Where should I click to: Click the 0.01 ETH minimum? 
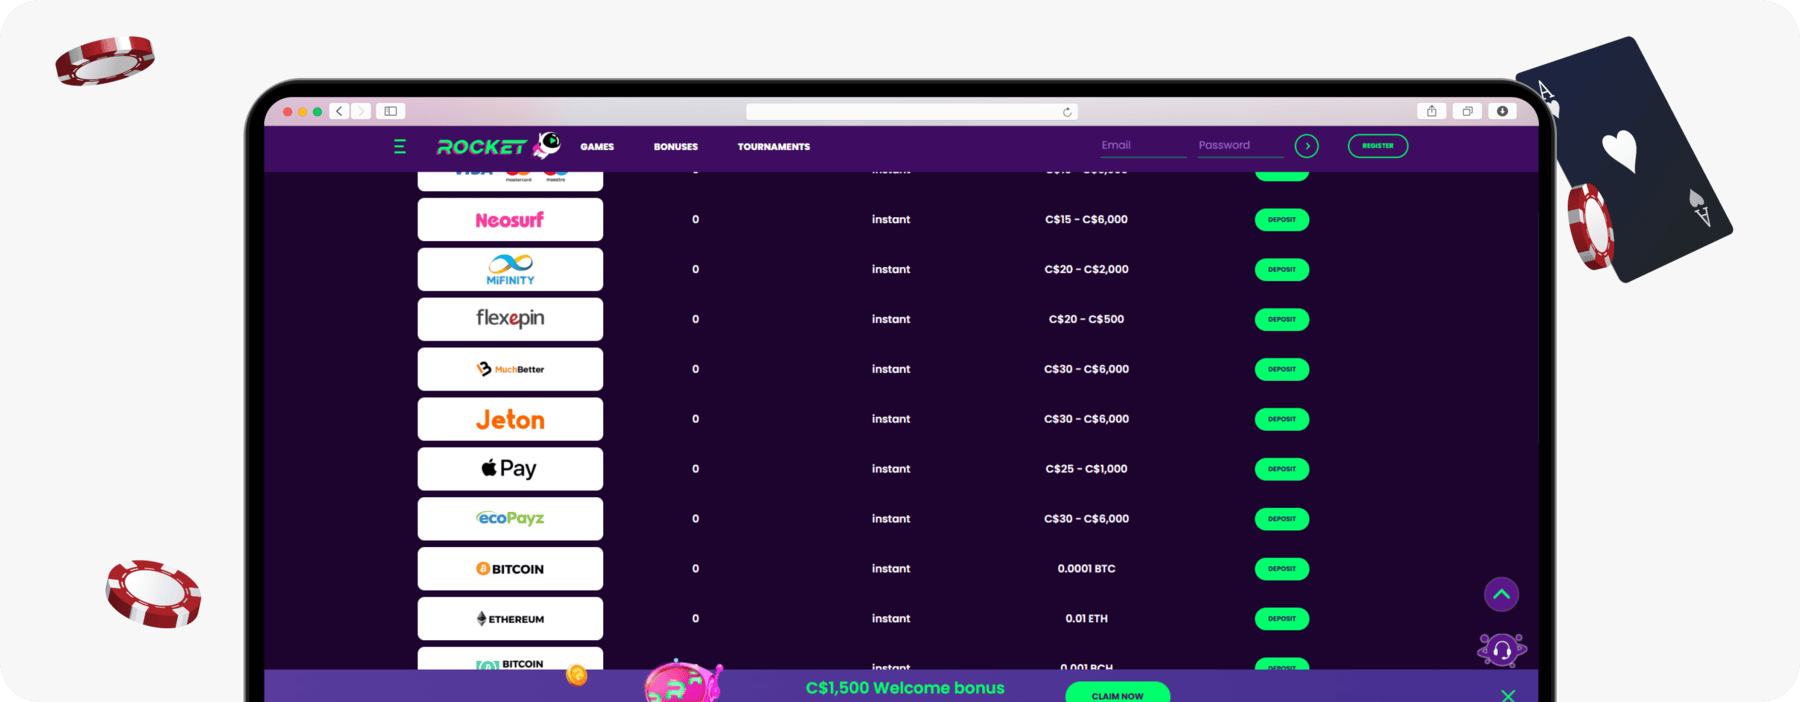click(x=1086, y=619)
